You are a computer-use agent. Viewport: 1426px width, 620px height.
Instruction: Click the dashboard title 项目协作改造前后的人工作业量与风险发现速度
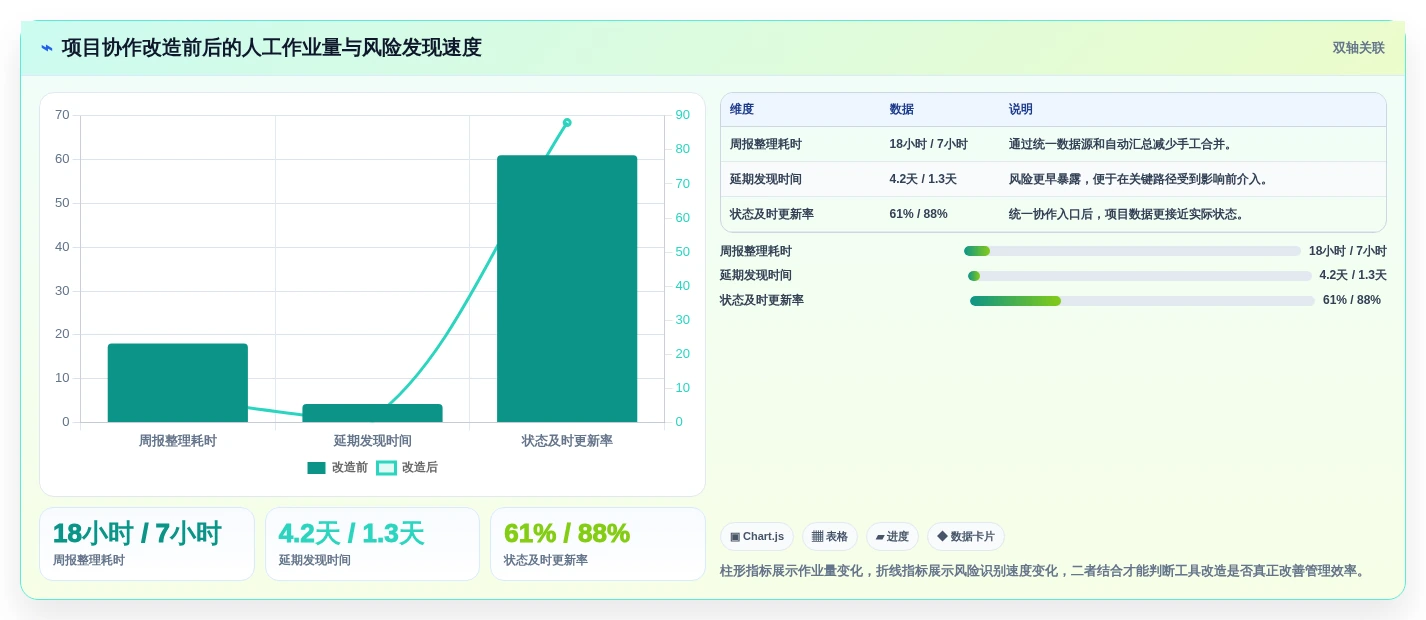tap(271, 48)
